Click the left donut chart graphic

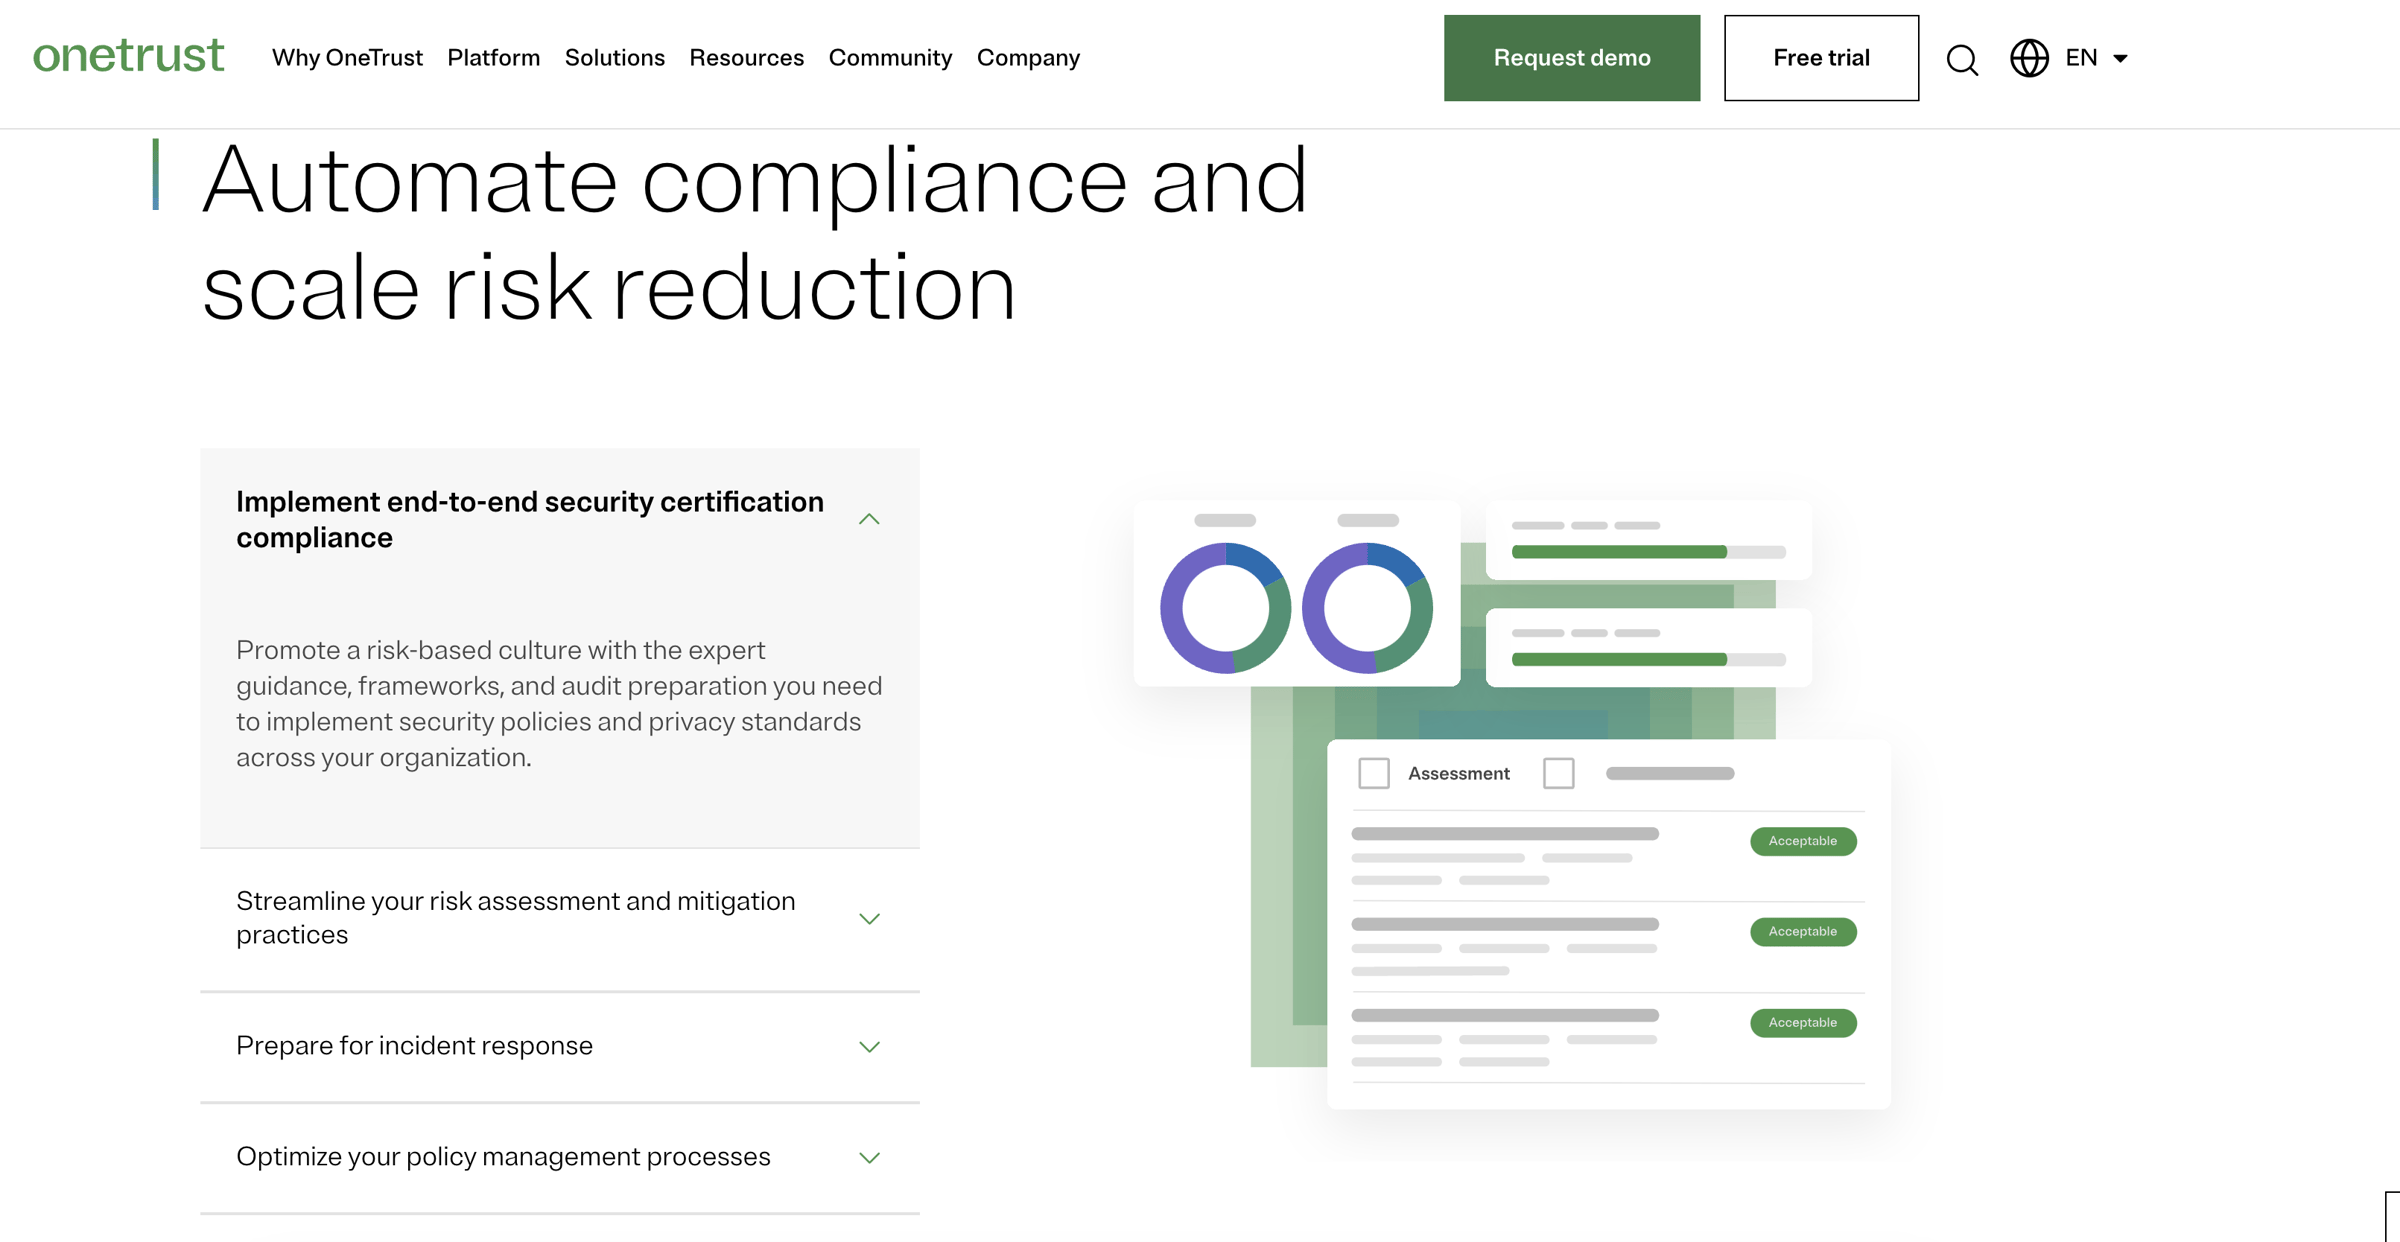pos(1227,606)
